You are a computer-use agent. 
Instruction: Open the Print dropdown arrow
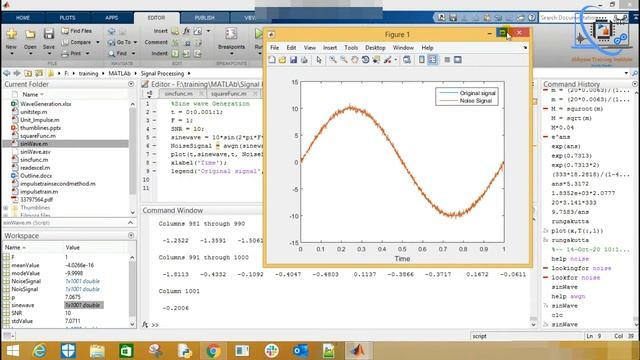(87, 53)
